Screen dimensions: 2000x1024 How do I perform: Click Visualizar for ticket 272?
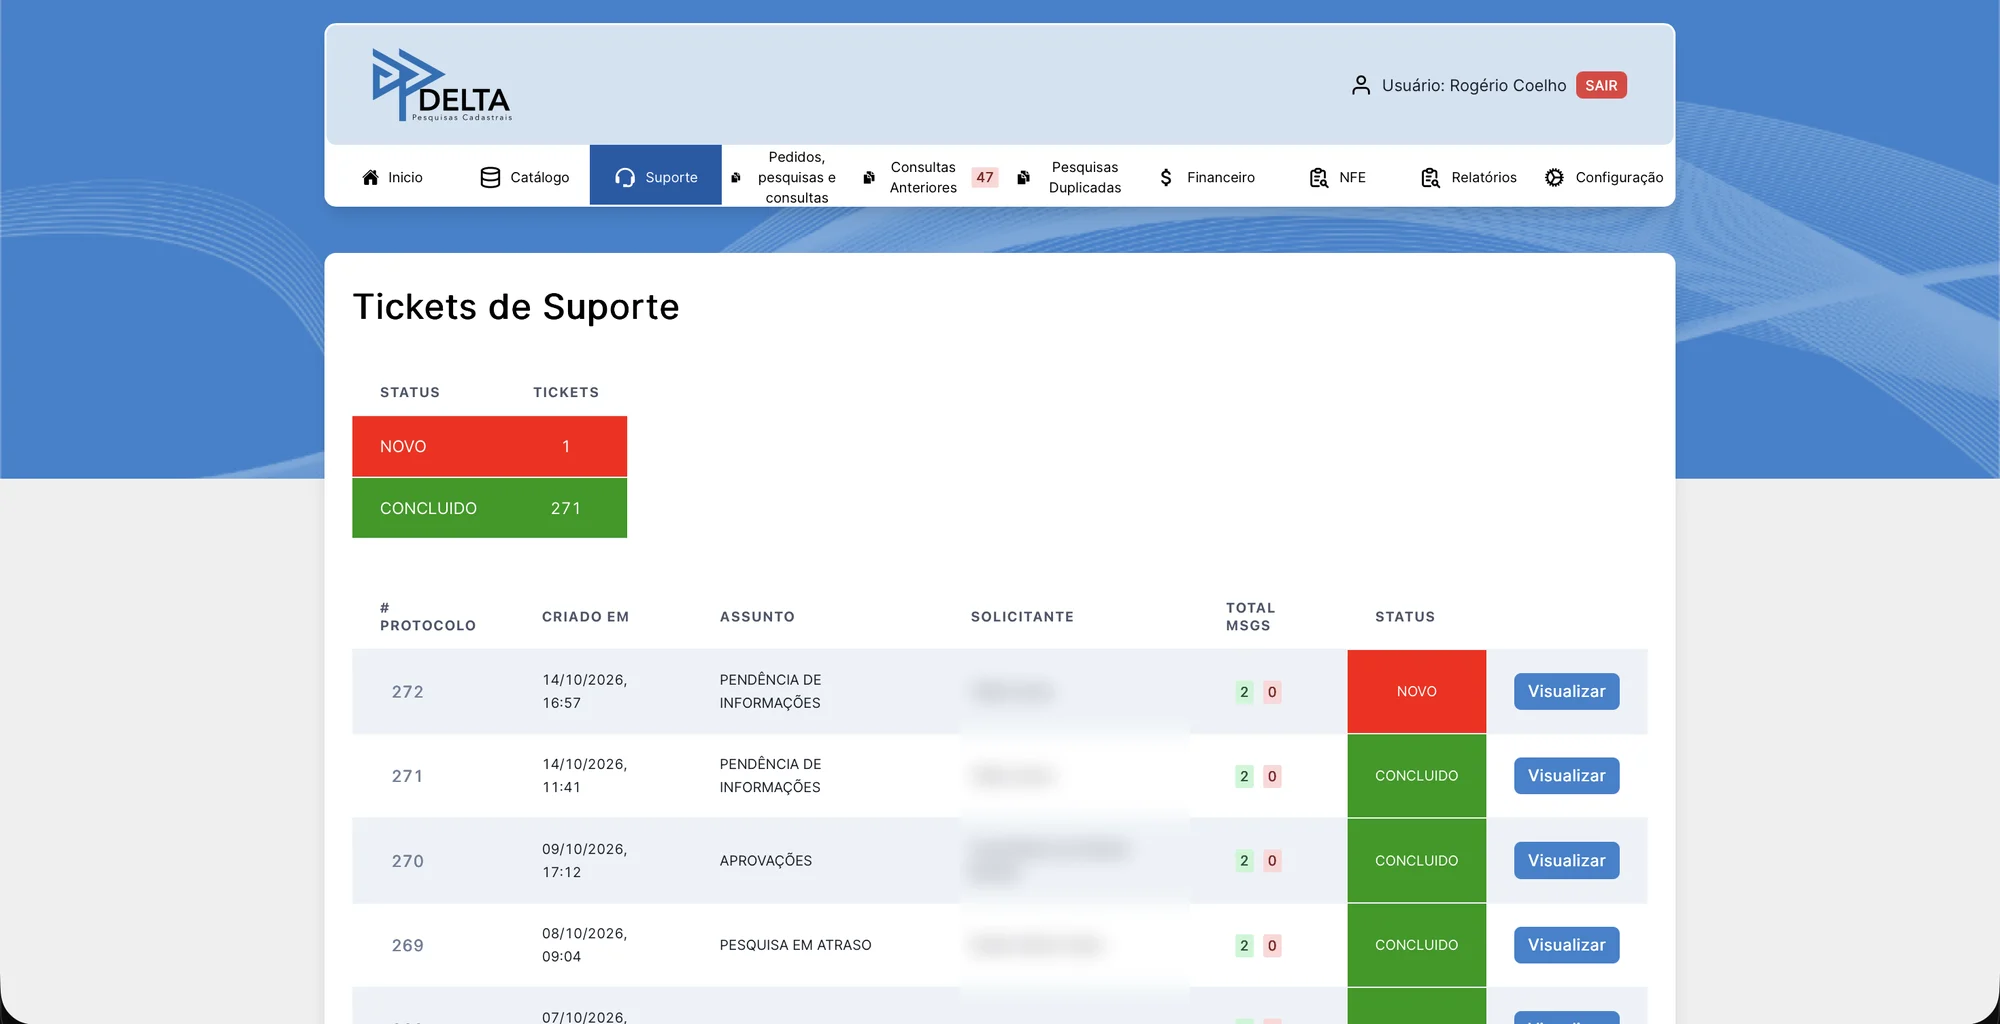(1566, 691)
